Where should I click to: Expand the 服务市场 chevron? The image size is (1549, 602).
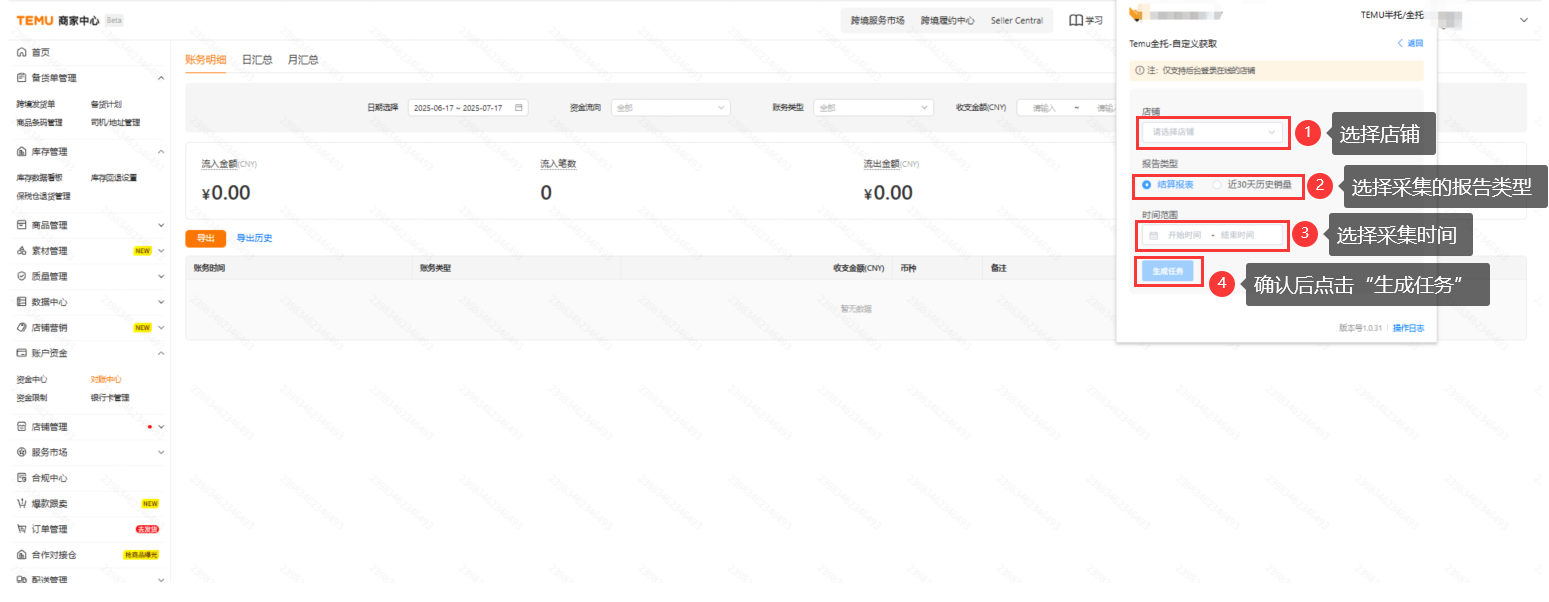click(x=161, y=452)
